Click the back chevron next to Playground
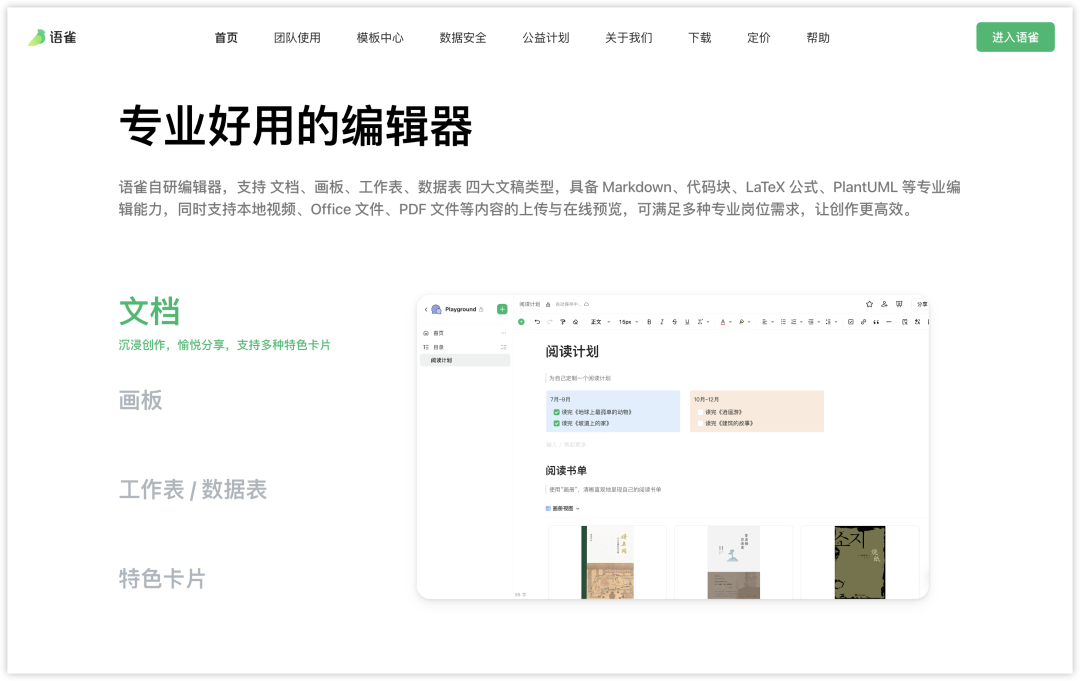 (x=426, y=309)
